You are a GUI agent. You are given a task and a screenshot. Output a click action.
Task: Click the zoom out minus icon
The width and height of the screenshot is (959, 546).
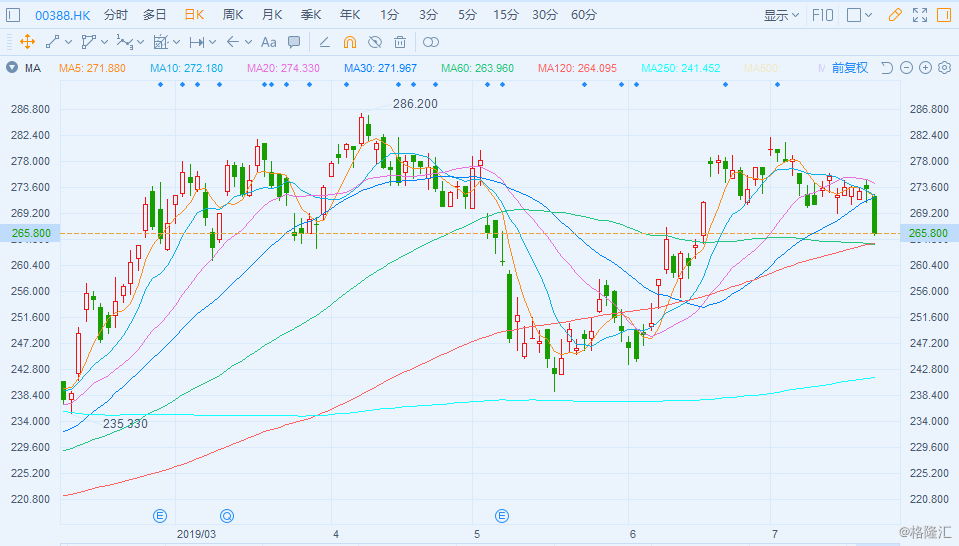click(x=906, y=68)
